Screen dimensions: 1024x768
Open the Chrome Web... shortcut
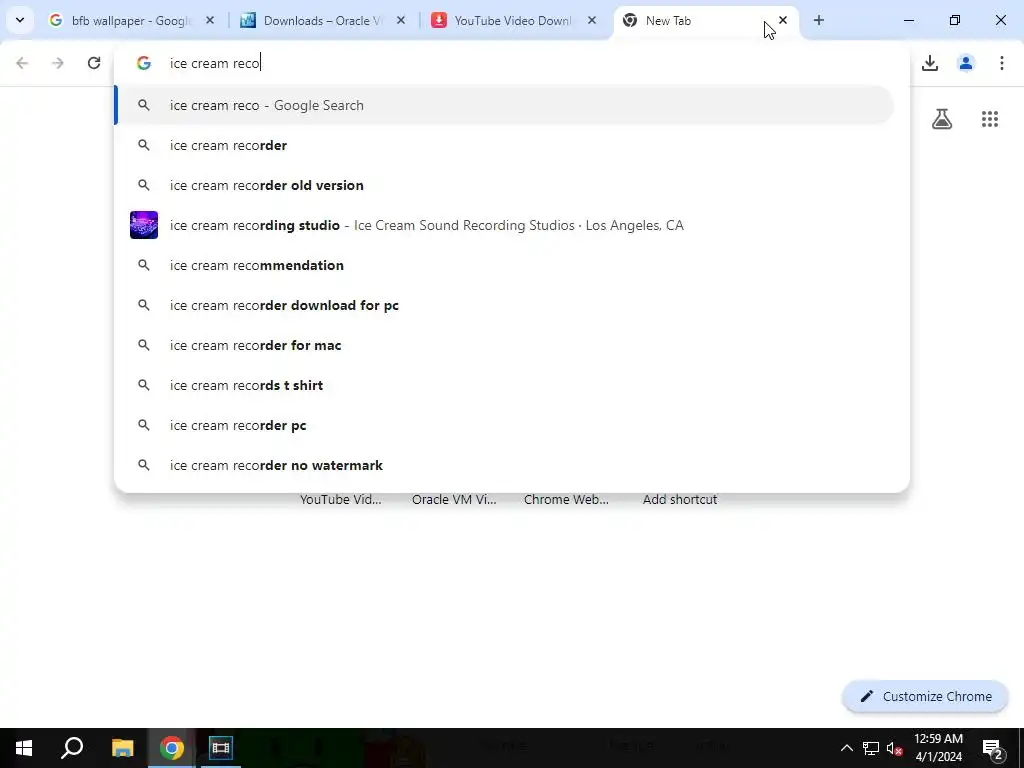[566, 499]
